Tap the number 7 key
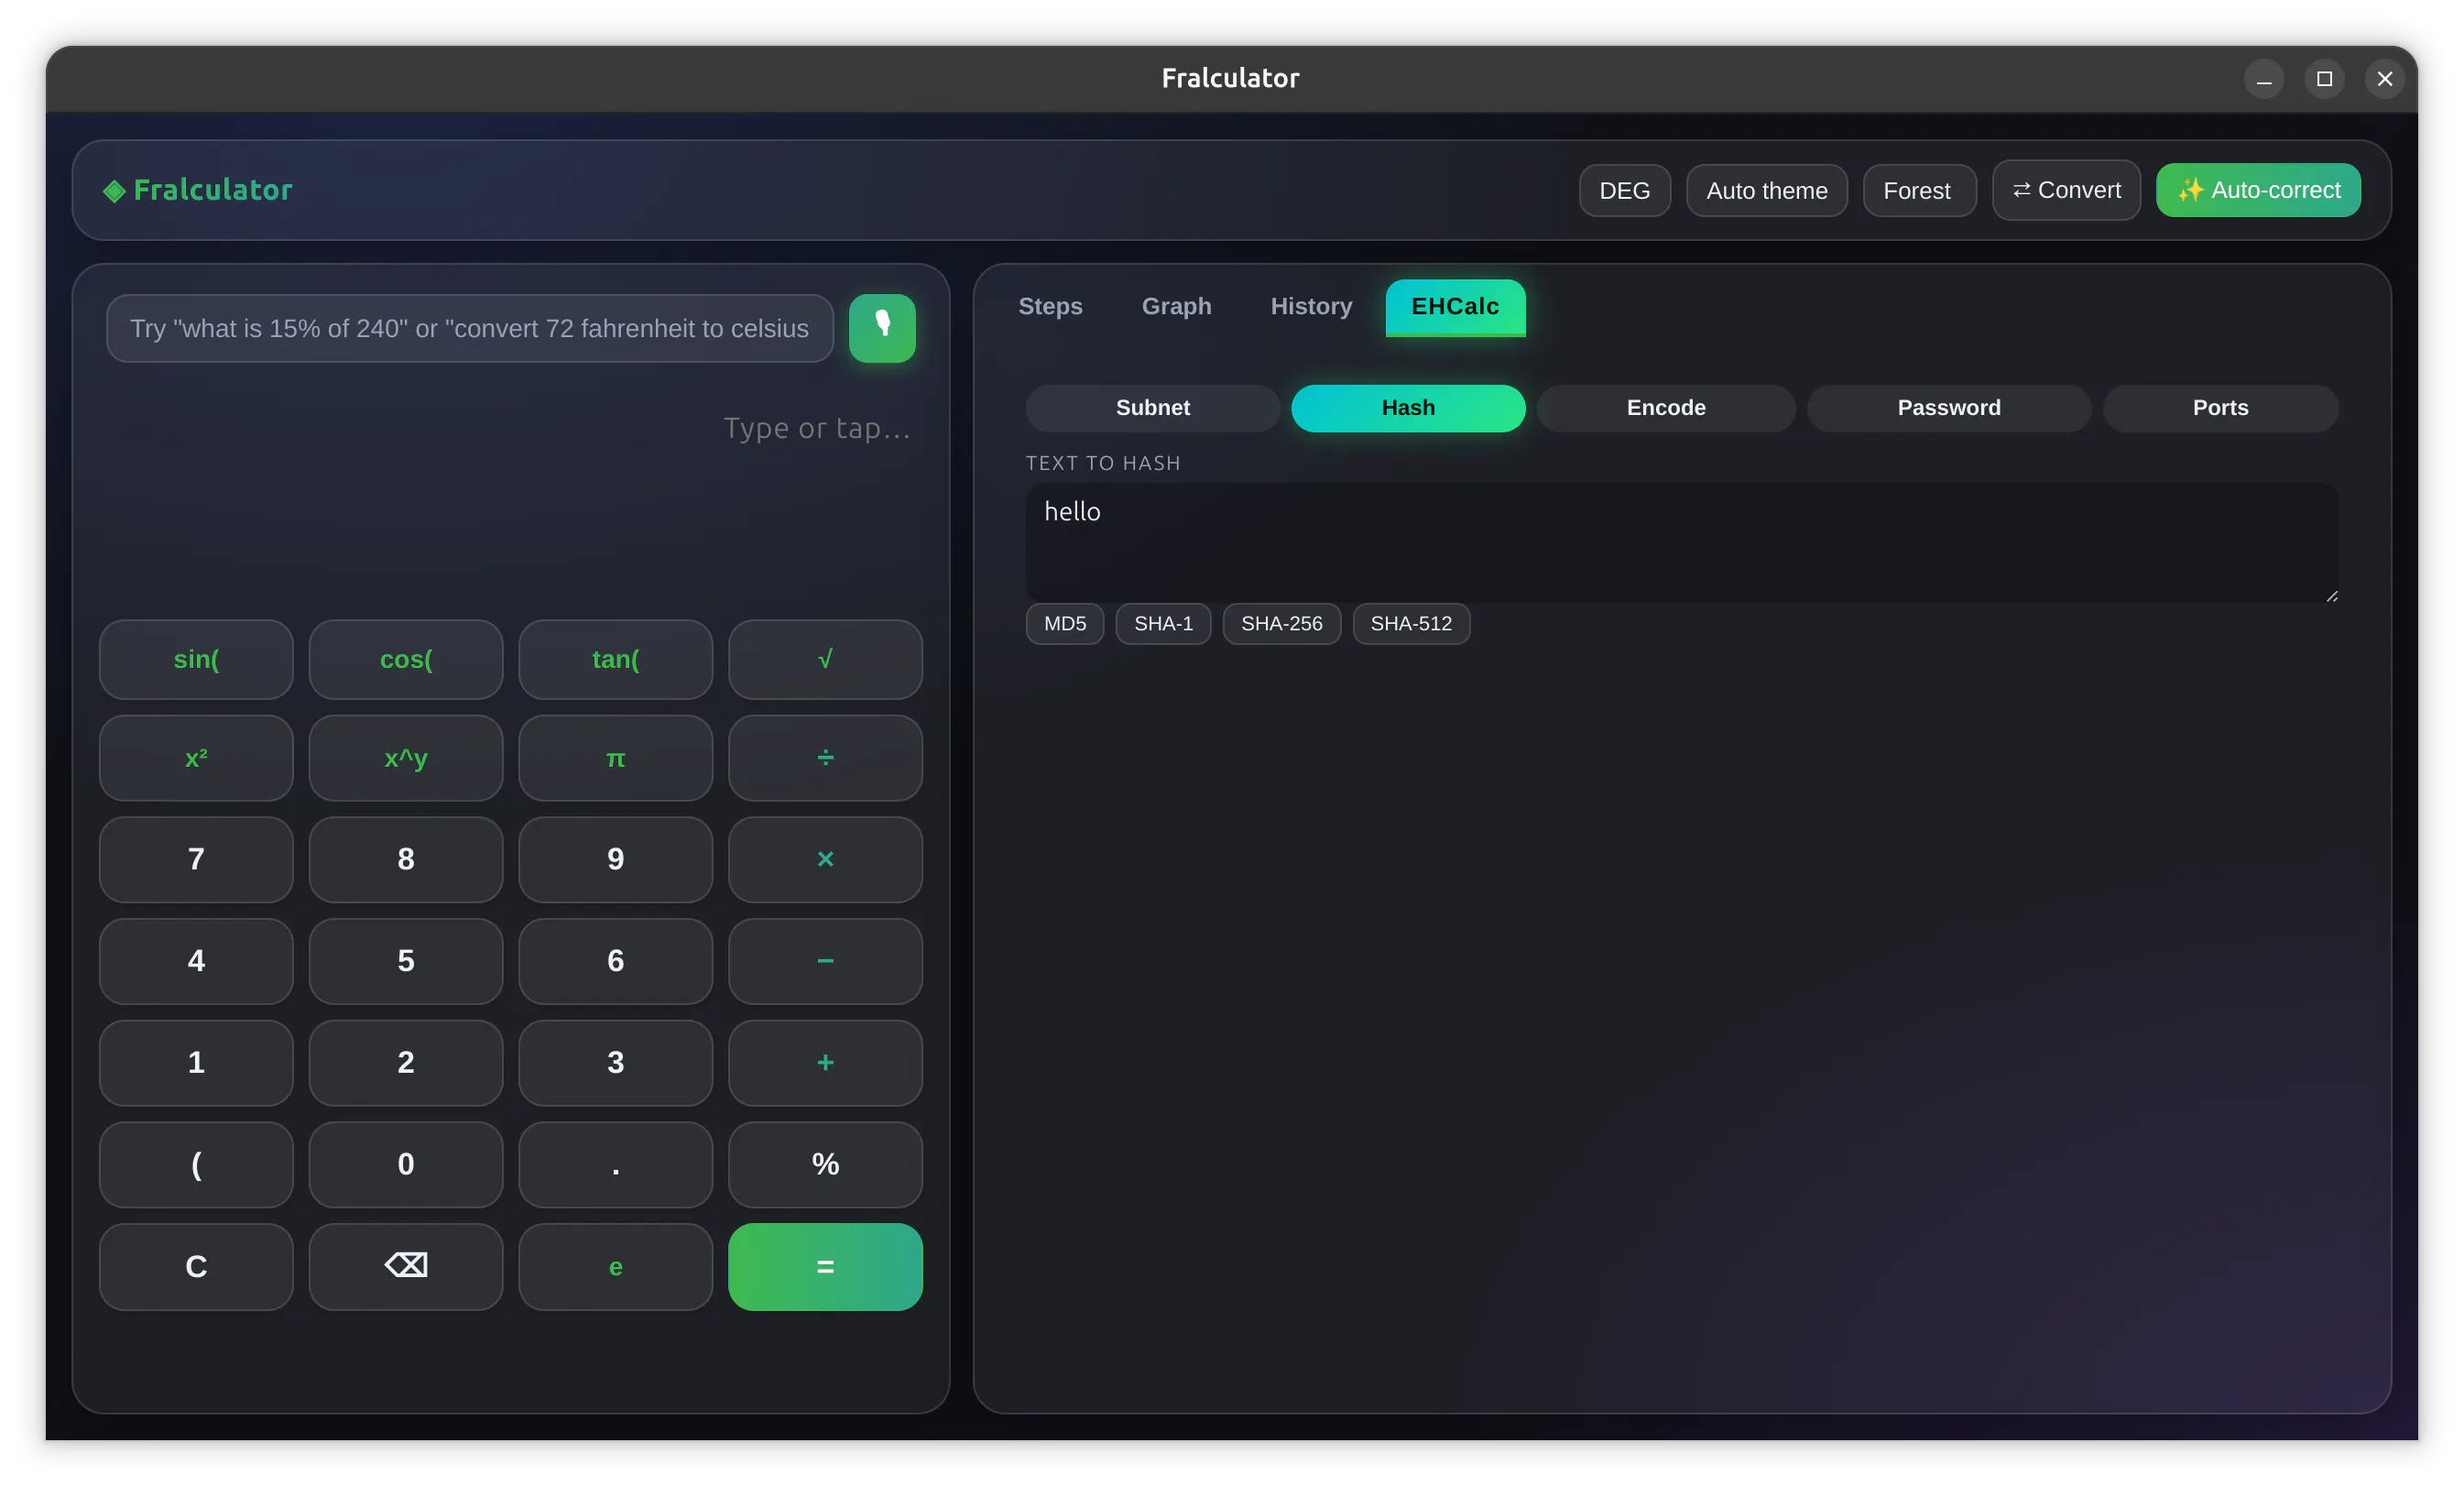This screenshot has width=2464, height=1486. click(x=196, y=859)
